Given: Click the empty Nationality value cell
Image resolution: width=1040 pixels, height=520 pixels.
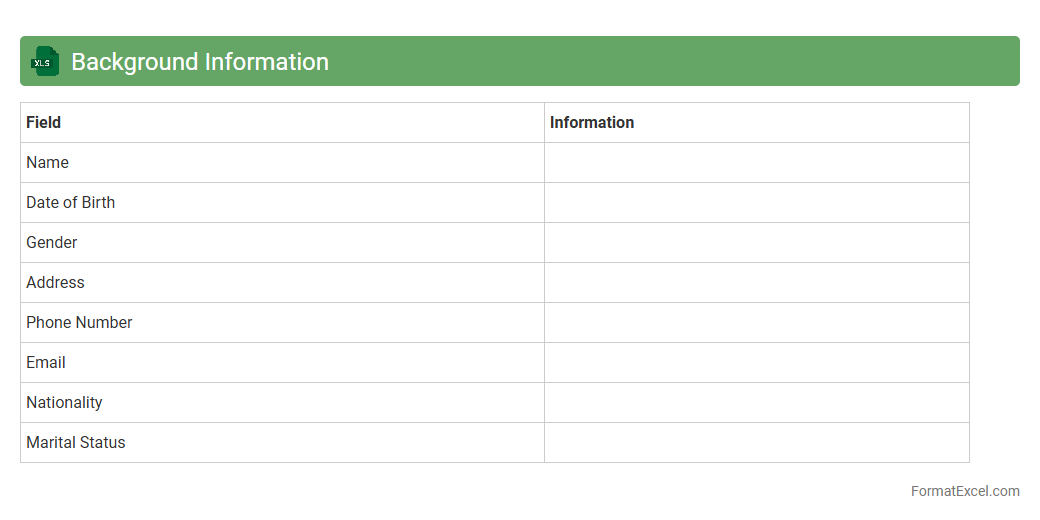Looking at the screenshot, I should [x=756, y=403].
